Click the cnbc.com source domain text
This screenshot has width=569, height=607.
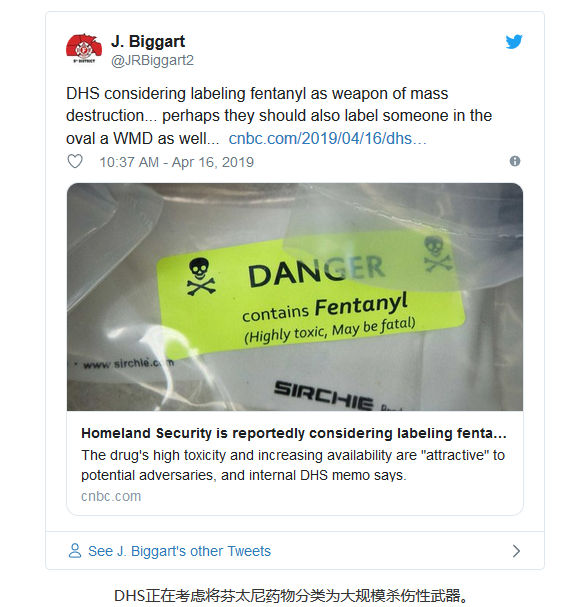(111, 496)
